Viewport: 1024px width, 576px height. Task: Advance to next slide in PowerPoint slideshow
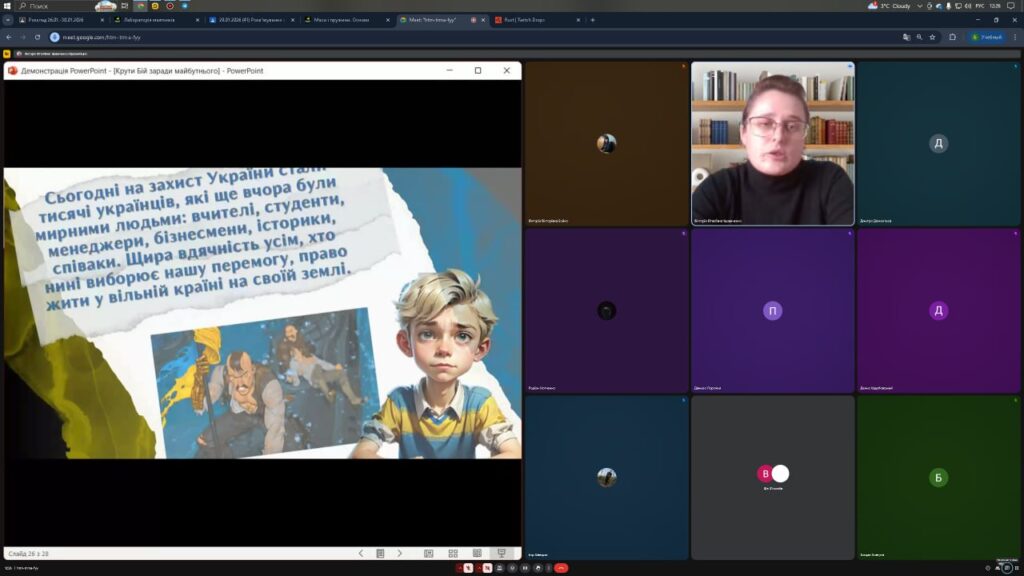tap(399, 553)
